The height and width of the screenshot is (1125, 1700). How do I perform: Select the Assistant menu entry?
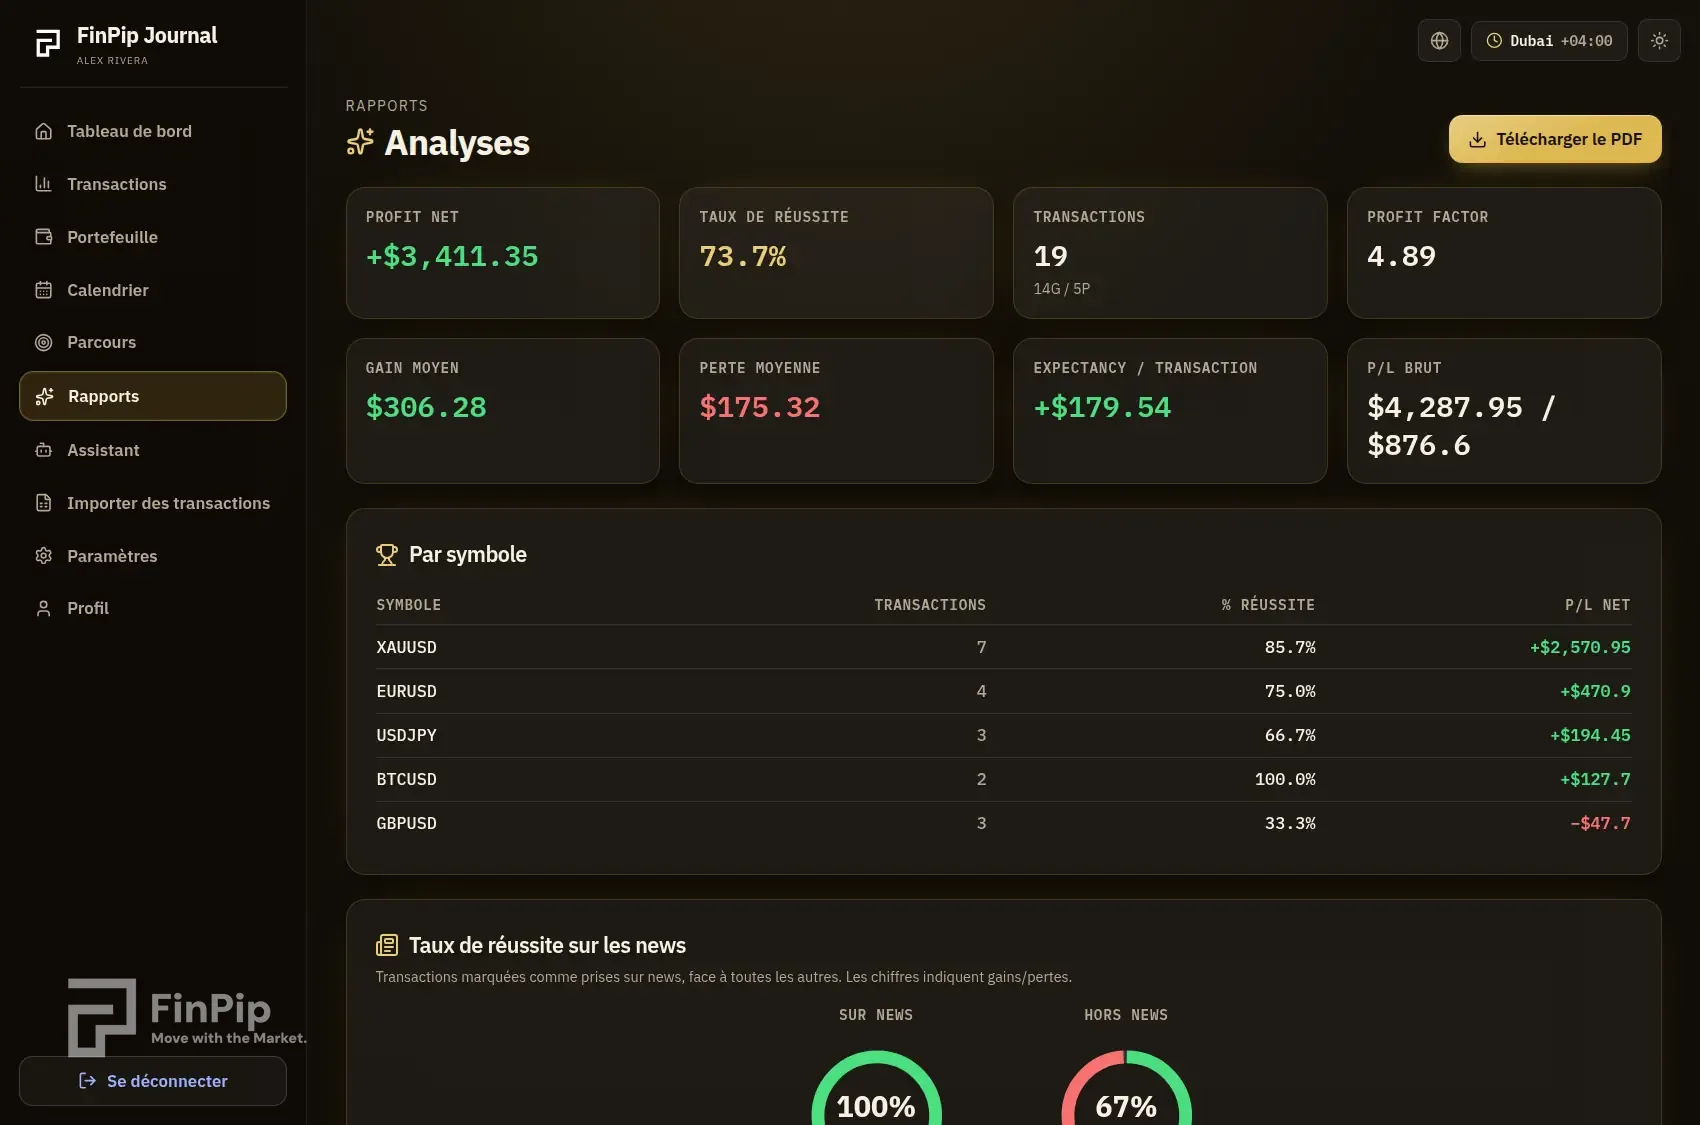pyautogui.click(x=153, y=450)
